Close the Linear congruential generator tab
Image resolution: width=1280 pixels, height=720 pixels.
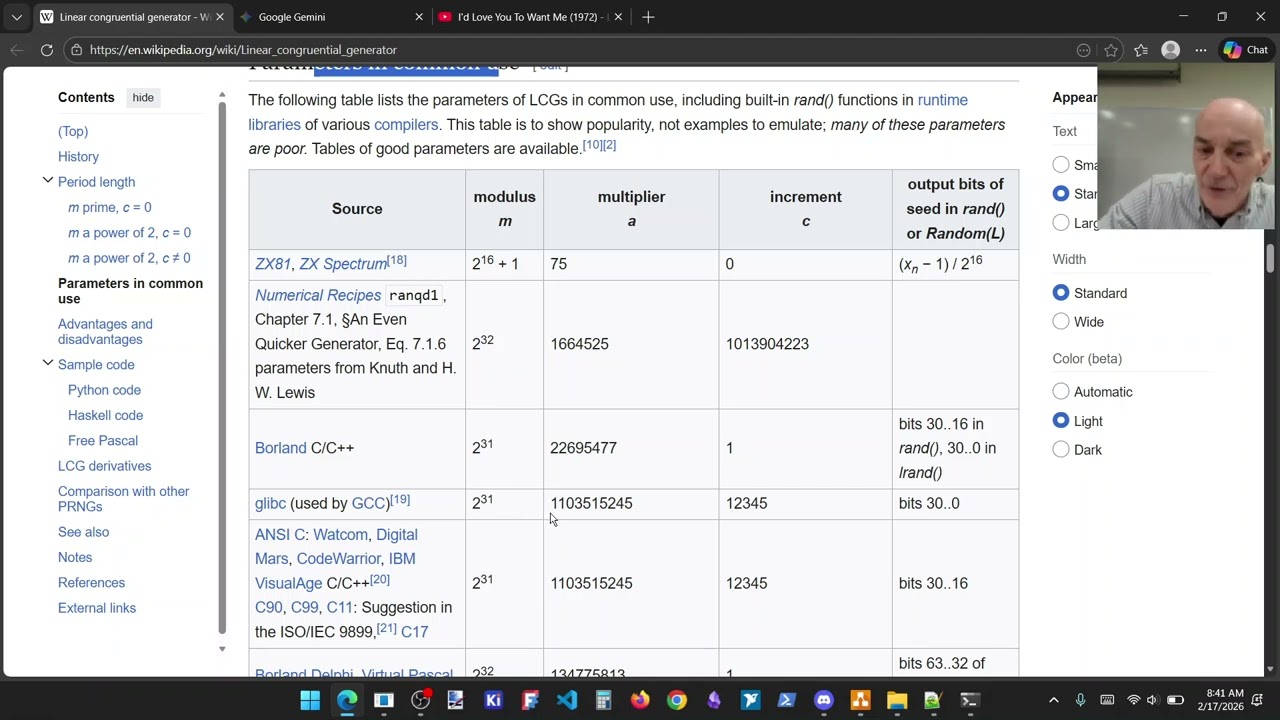click(219, 17)
